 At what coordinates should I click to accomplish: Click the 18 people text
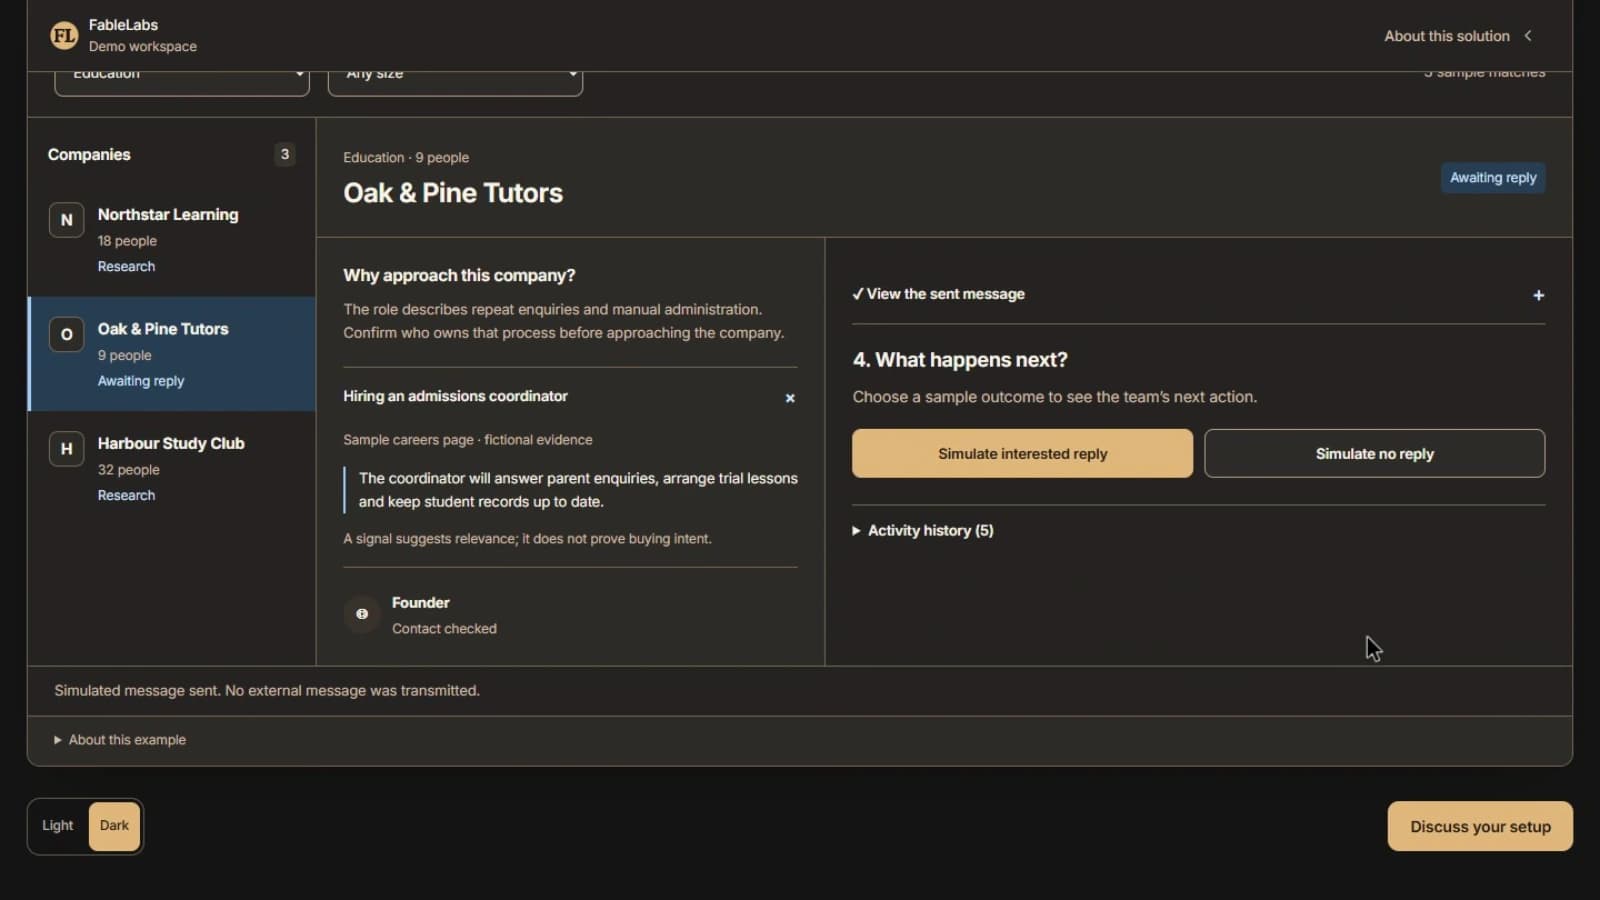coord(127,241)
